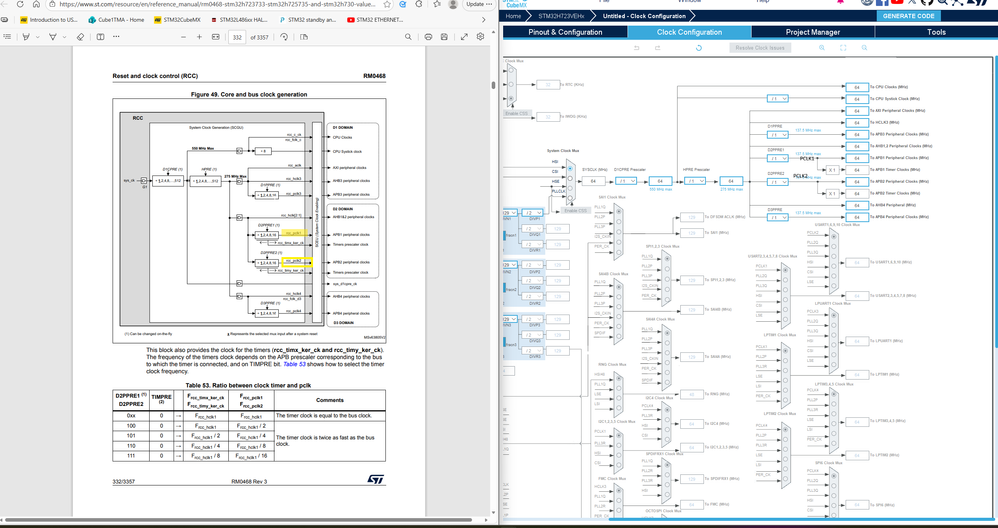Switch to Tools tab
The width and height of the screenshot is (998, 528).
point(936,32)
